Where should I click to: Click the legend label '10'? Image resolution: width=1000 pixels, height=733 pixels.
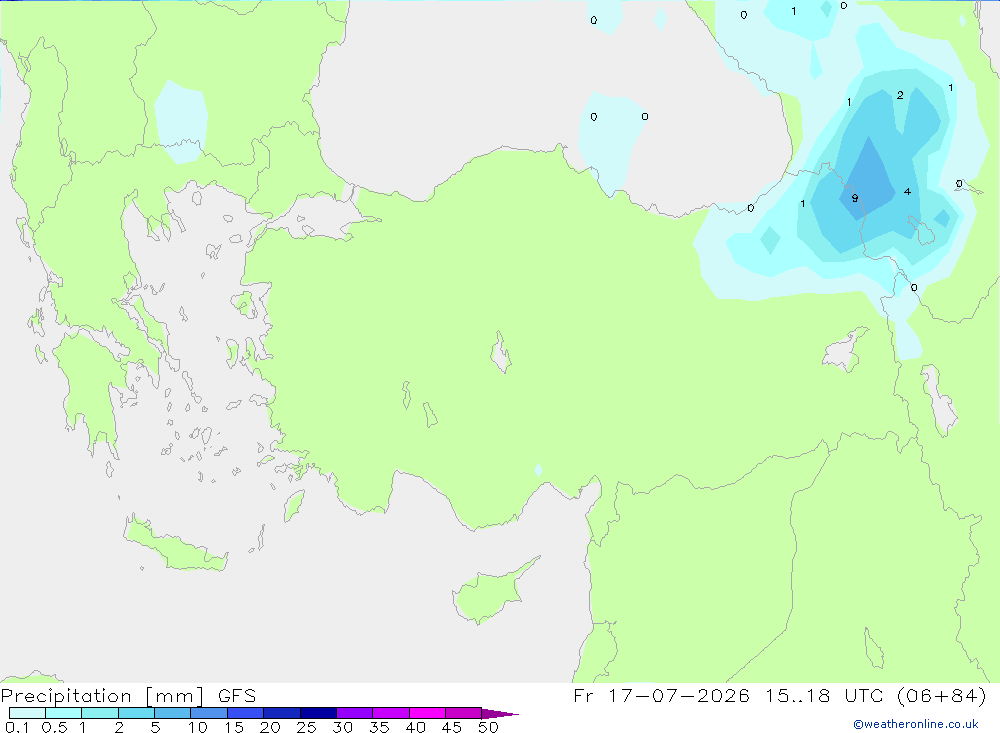[x=198, y=727]
